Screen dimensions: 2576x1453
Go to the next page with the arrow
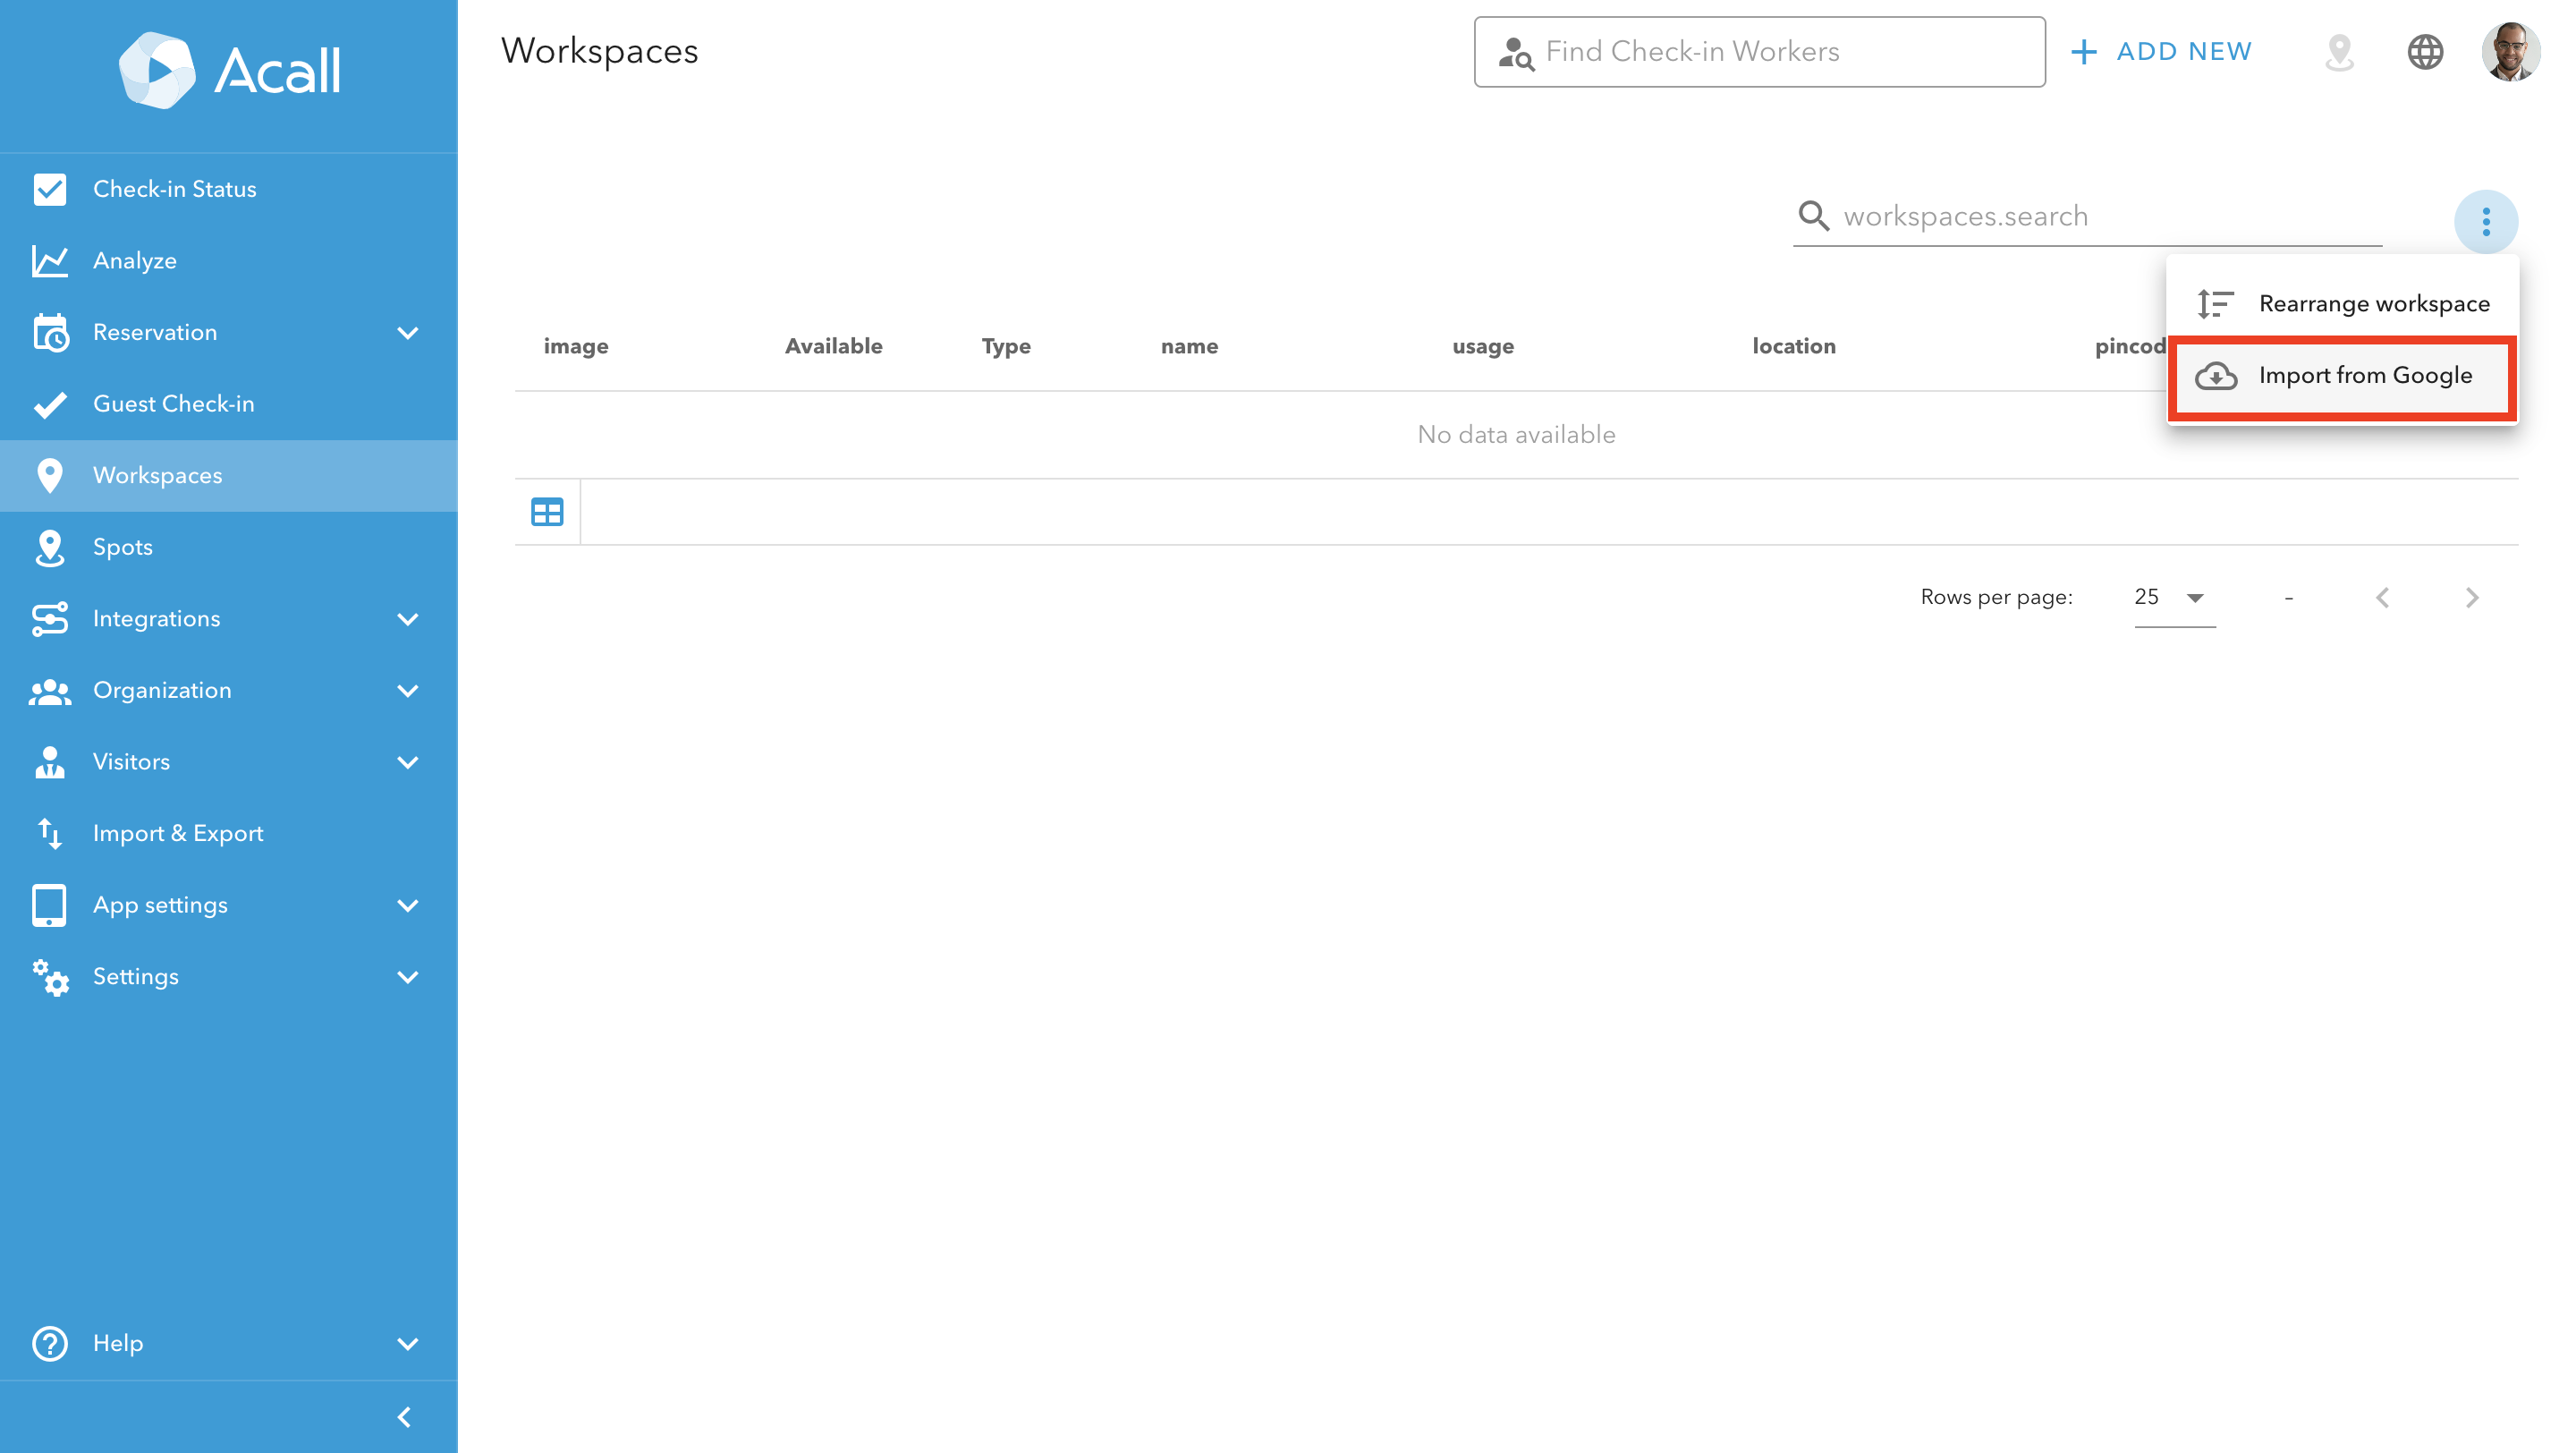[2473, 597]
